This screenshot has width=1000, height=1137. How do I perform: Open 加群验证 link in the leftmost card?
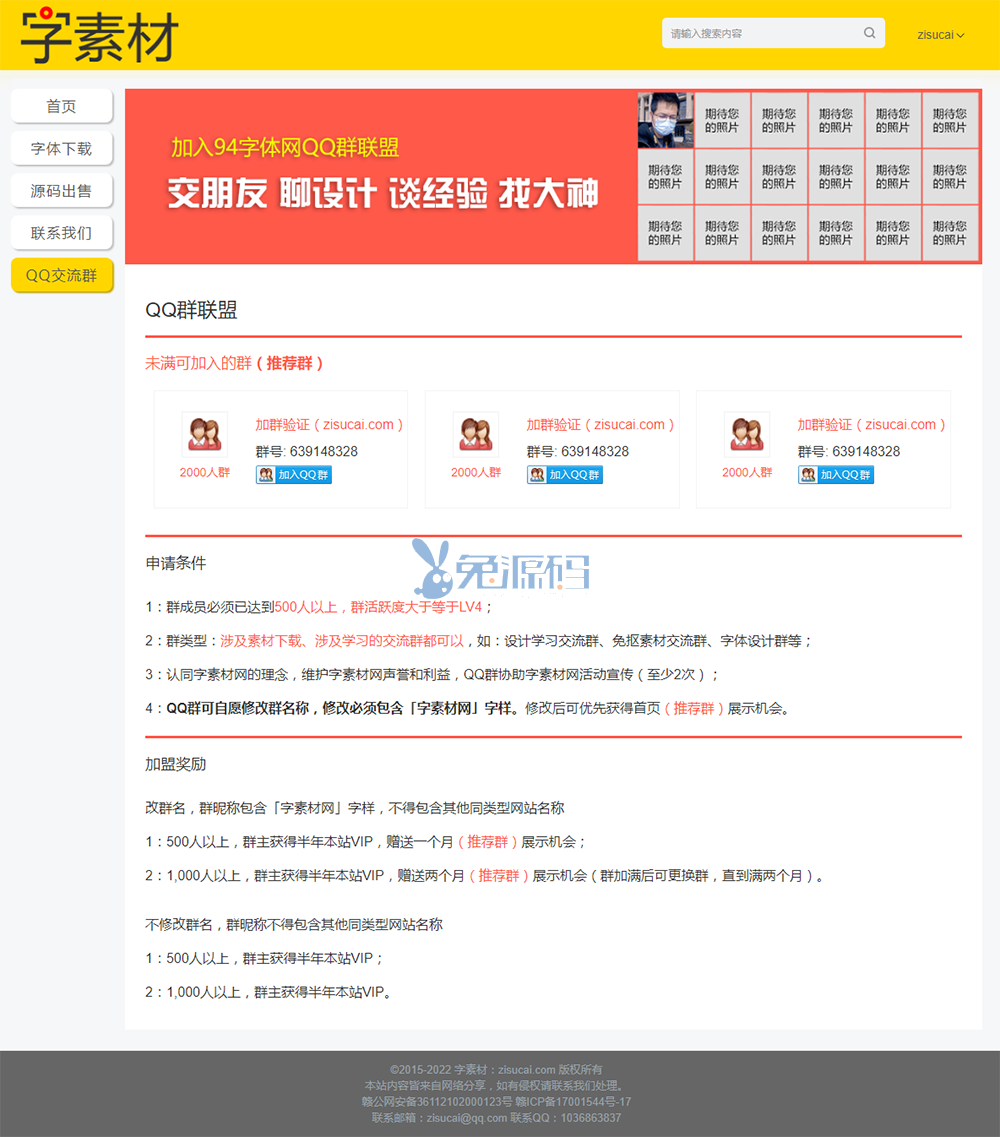coord(329,425)
